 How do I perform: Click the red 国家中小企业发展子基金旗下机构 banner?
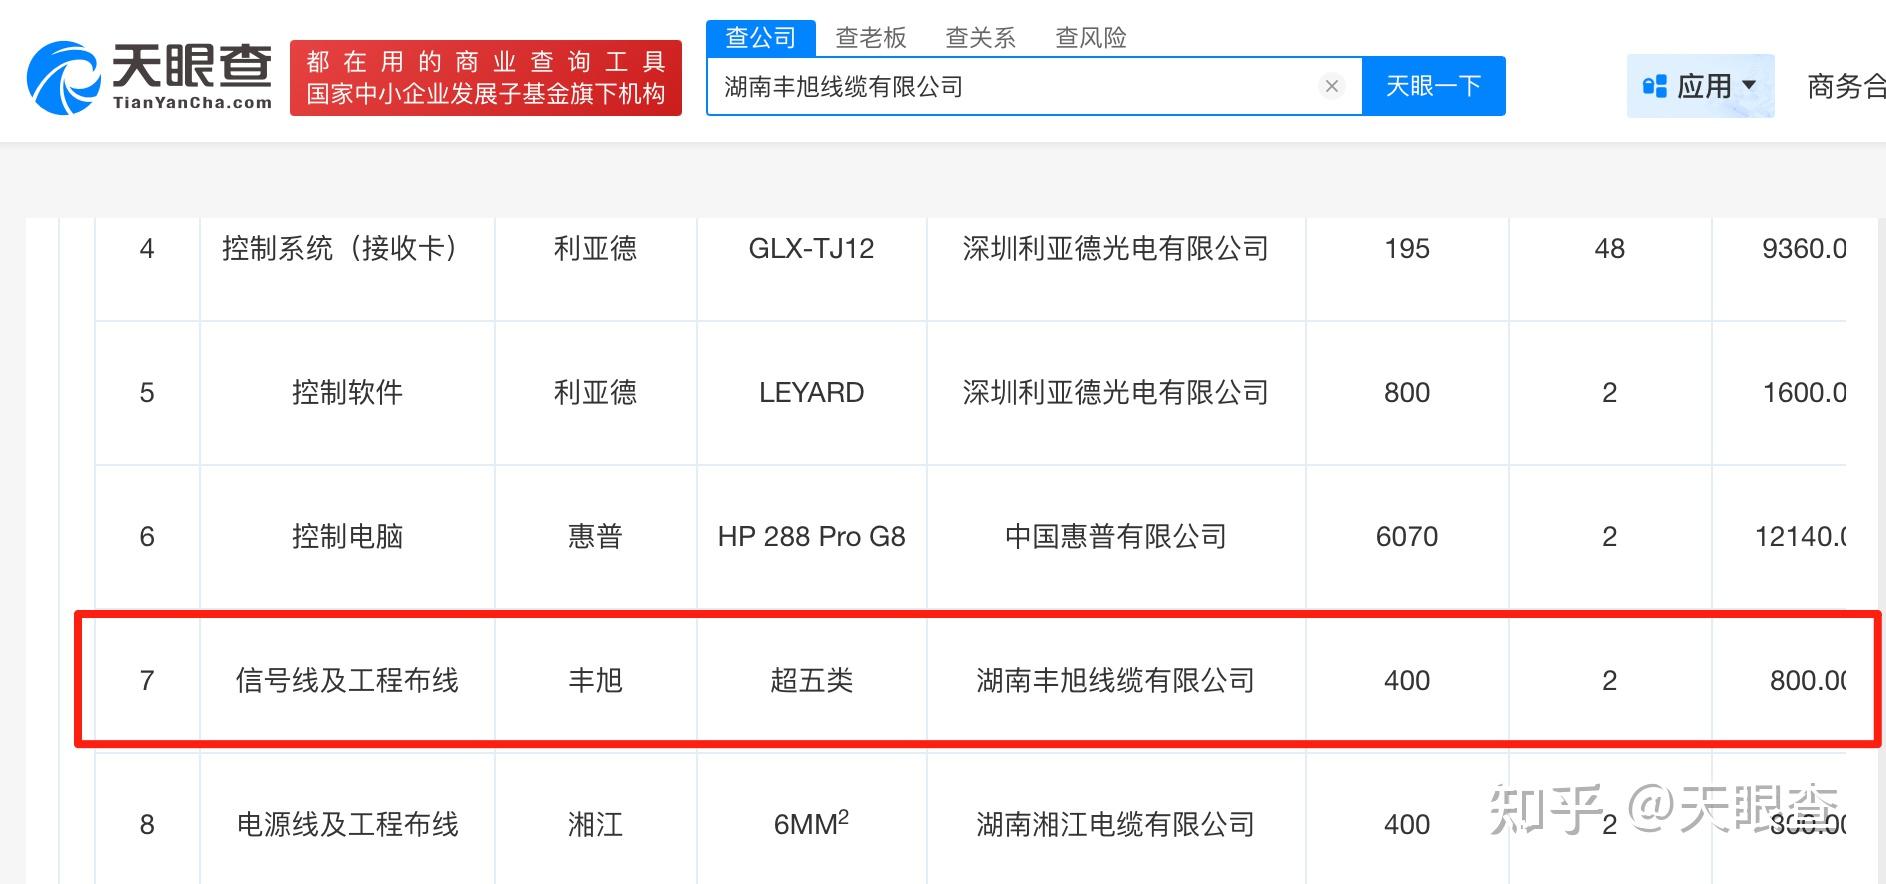coord(486,78)
